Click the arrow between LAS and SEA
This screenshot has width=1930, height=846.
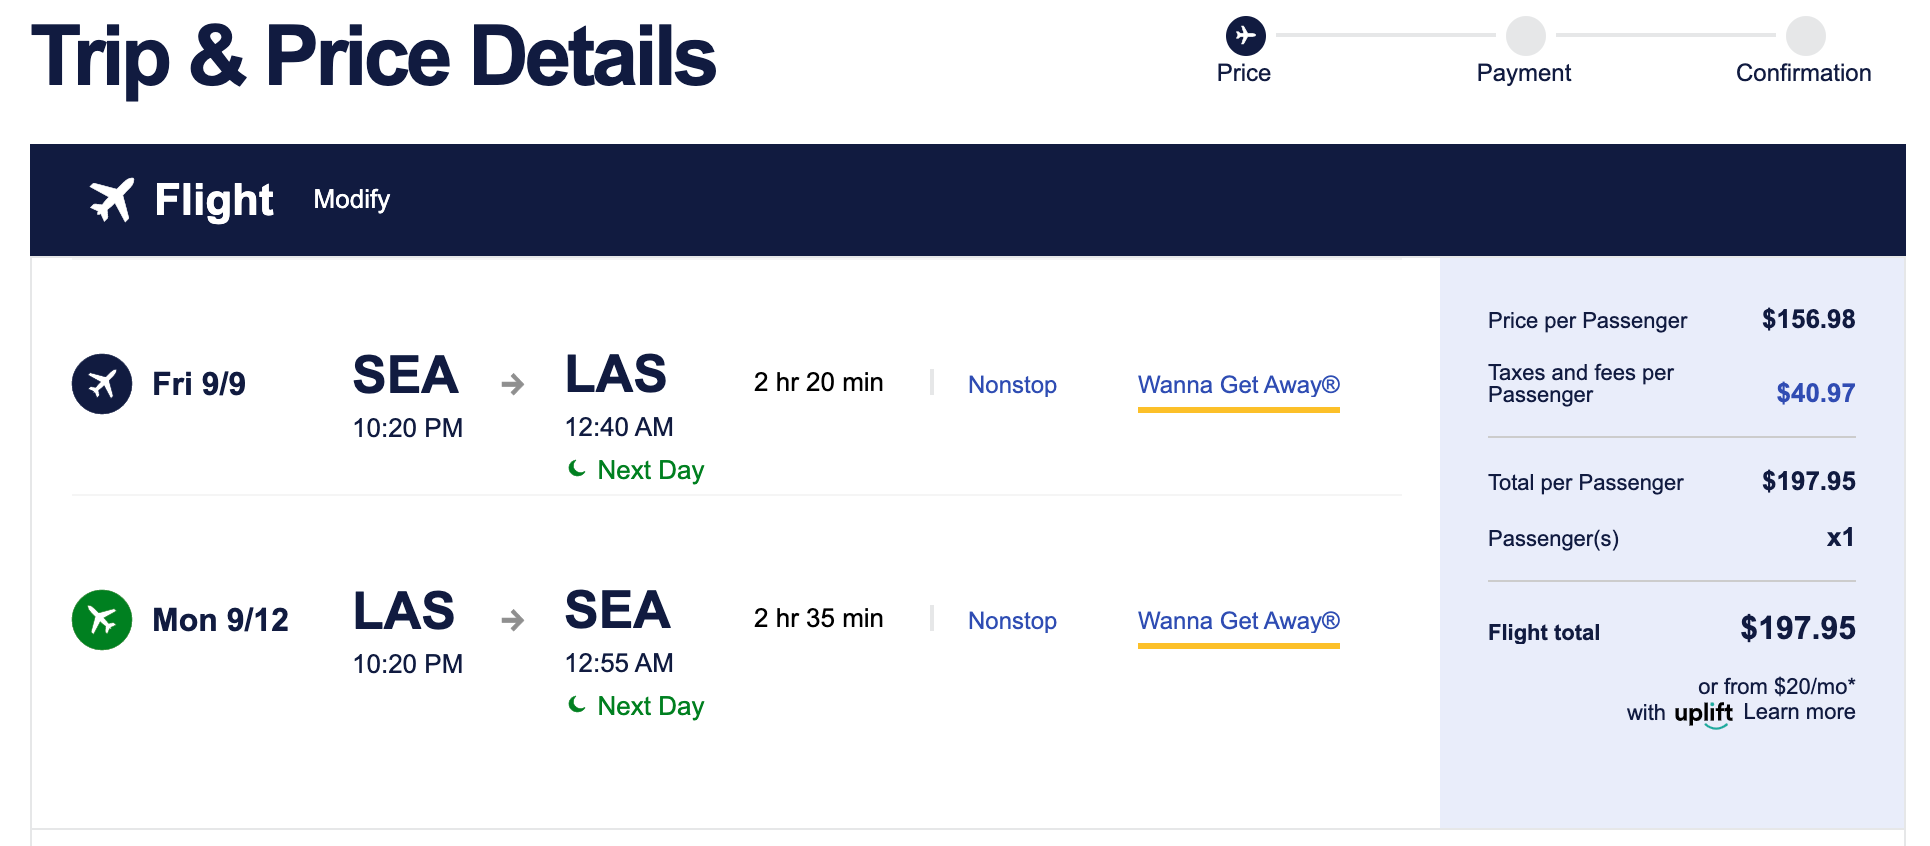(513, 620)
